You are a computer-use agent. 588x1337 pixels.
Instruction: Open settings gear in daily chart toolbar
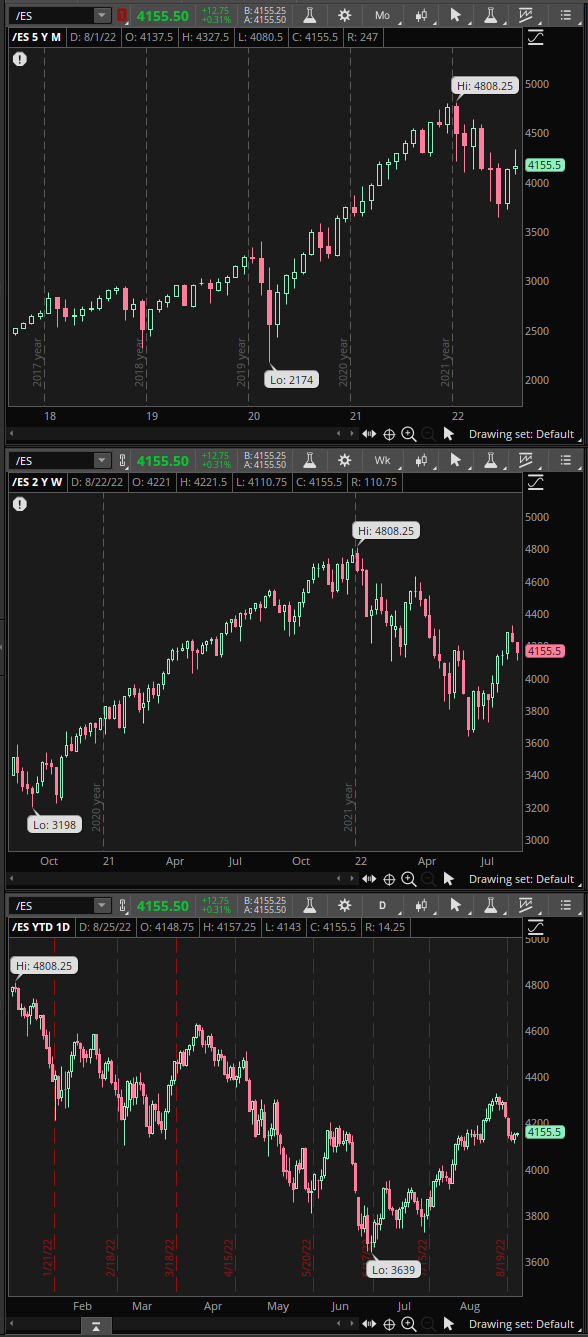(x=345, y=906)
